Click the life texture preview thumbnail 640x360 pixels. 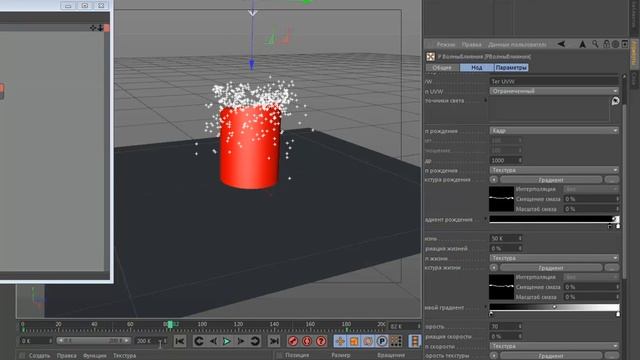[501, 287]
